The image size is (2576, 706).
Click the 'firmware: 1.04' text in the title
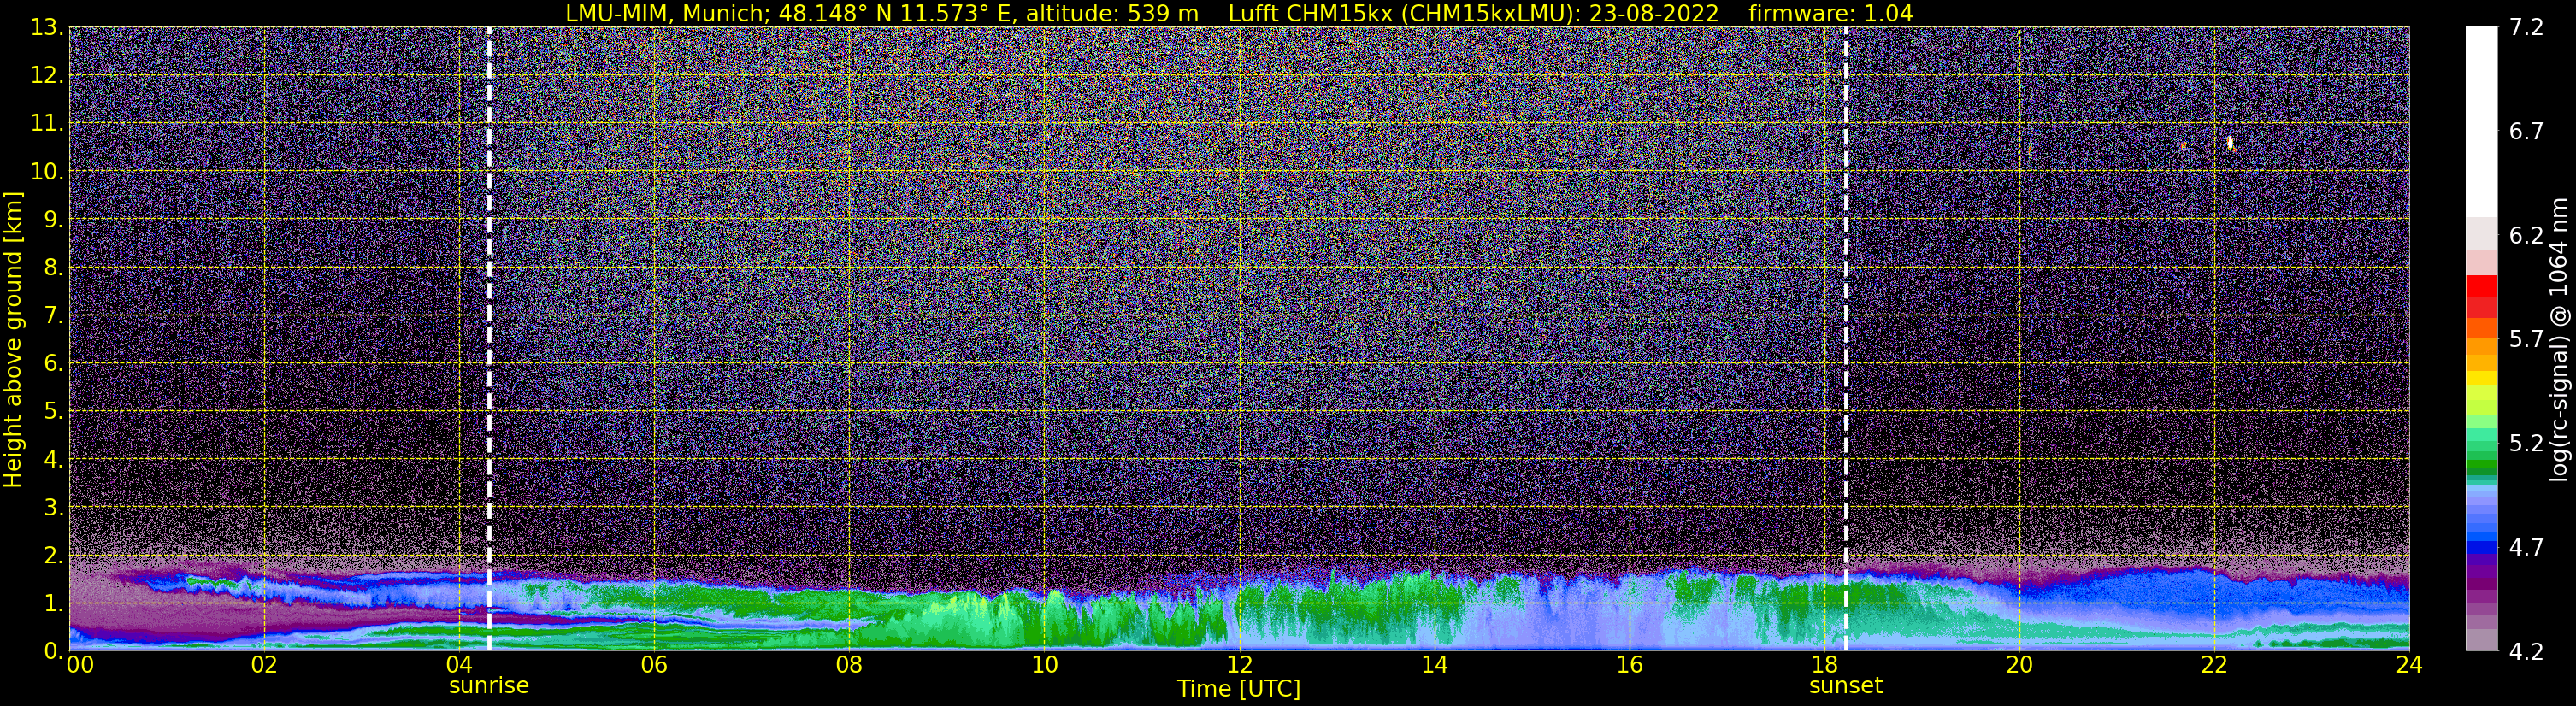point(1830,14)
